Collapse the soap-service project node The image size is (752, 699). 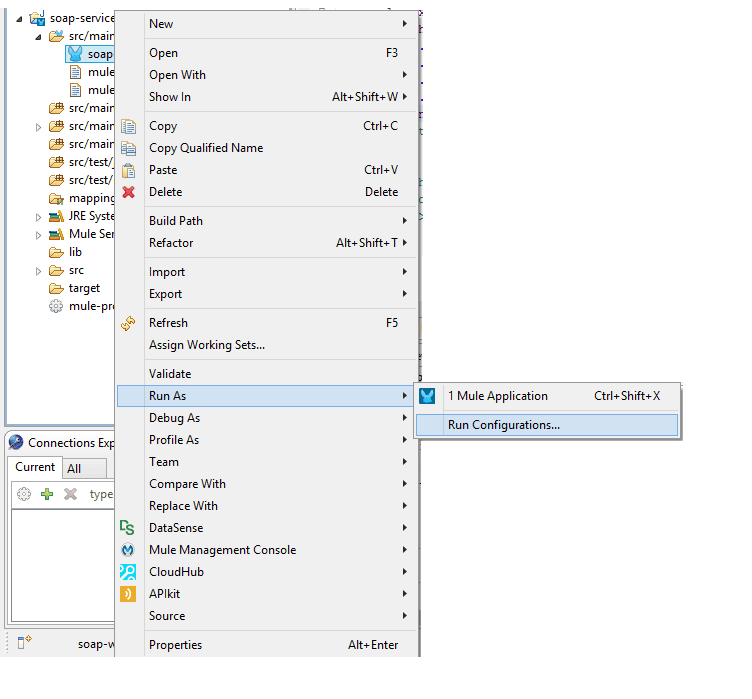[19, 19]
